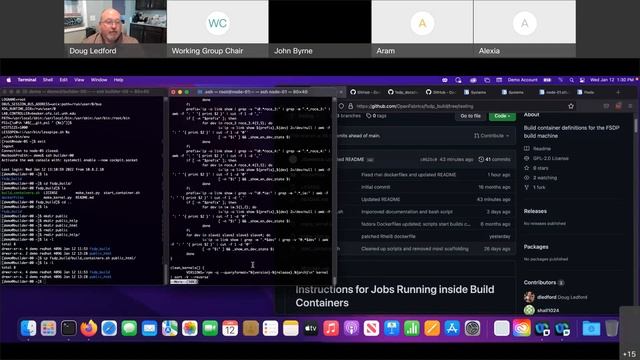Screen dimensions: 640x360
Task: Open Spotlight search in menu bar
Action: coord(571,80)
